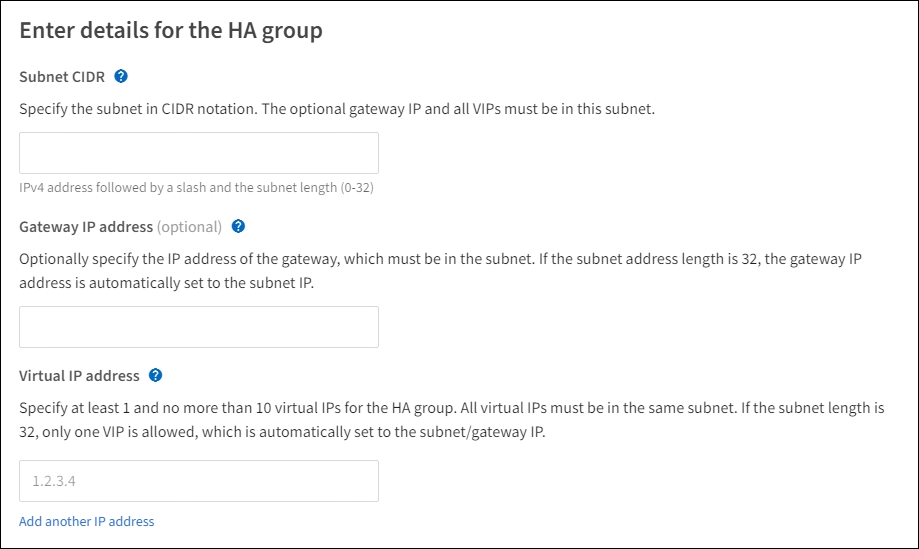Click the Gateway IP address label text
This screenshot has height=549, width=919.
coord(86,227)
